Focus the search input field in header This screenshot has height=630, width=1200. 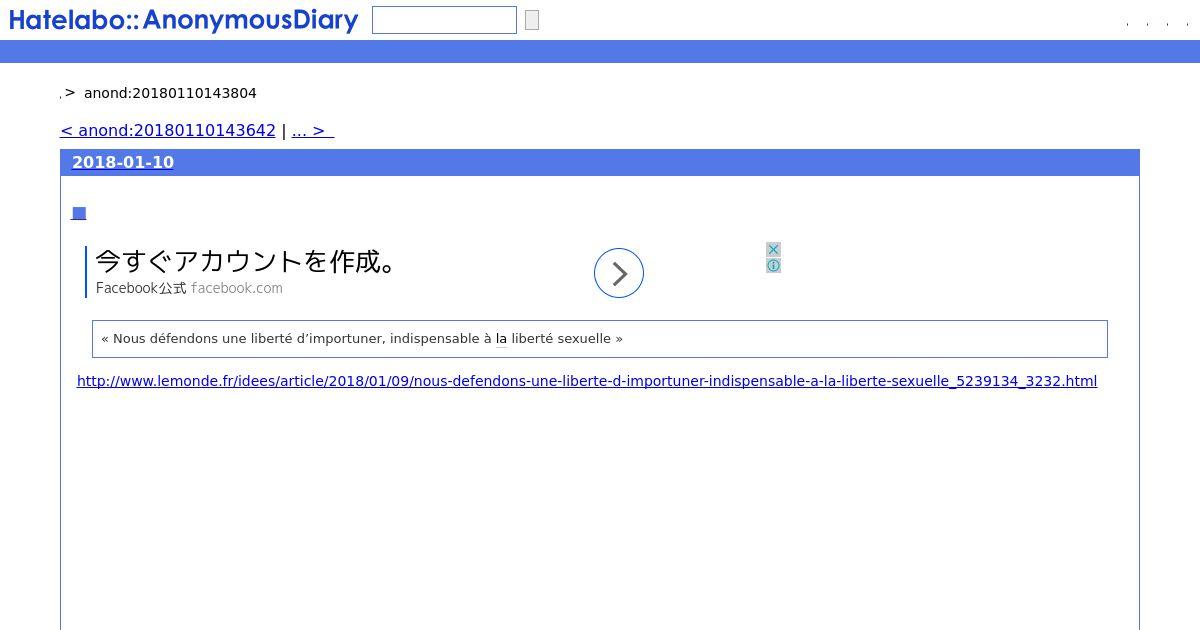[444, 20]
